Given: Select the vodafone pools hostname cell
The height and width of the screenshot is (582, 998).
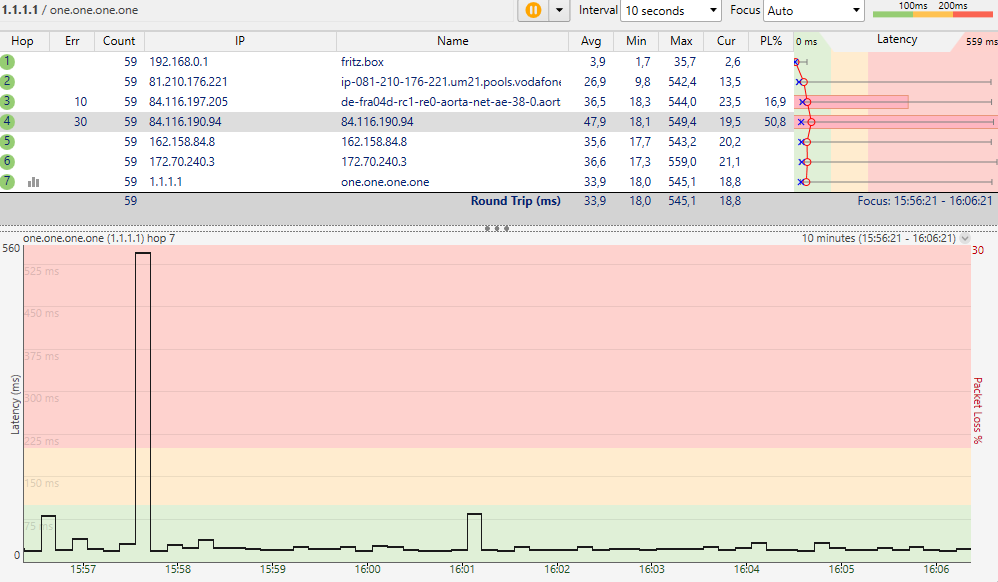Looking at the screenshot, I should tap(451, 82).
